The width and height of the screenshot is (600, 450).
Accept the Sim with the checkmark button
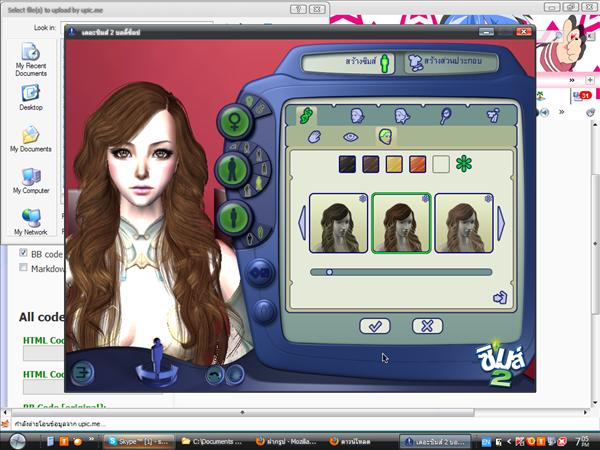(x=375, y=326)
